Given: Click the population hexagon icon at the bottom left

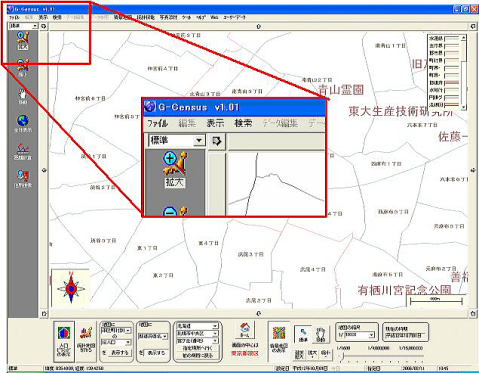Looking at the screenshot, I should (x=64, y=333).
